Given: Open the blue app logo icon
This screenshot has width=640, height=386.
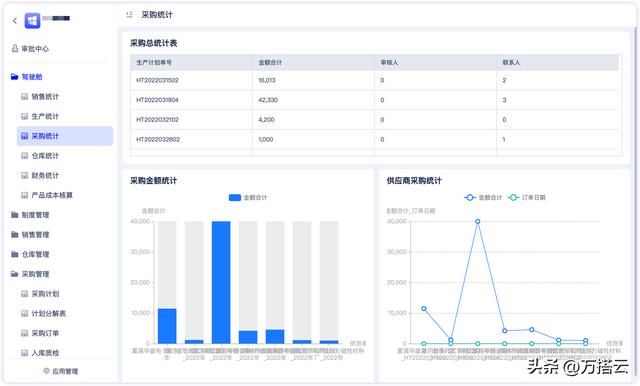Looking at the screenshot, I should point(32,20).
